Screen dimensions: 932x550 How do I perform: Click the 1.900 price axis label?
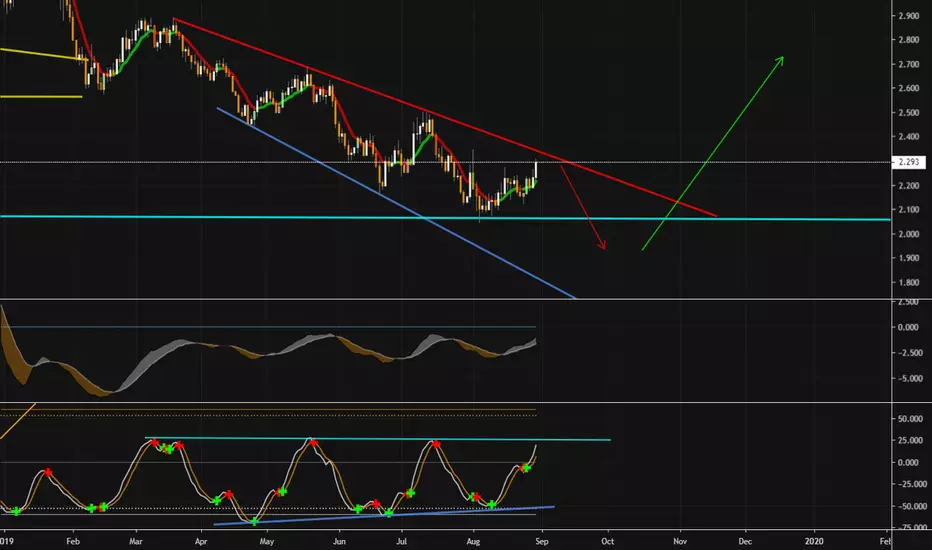pyautogui.click(x=909, y=258)
